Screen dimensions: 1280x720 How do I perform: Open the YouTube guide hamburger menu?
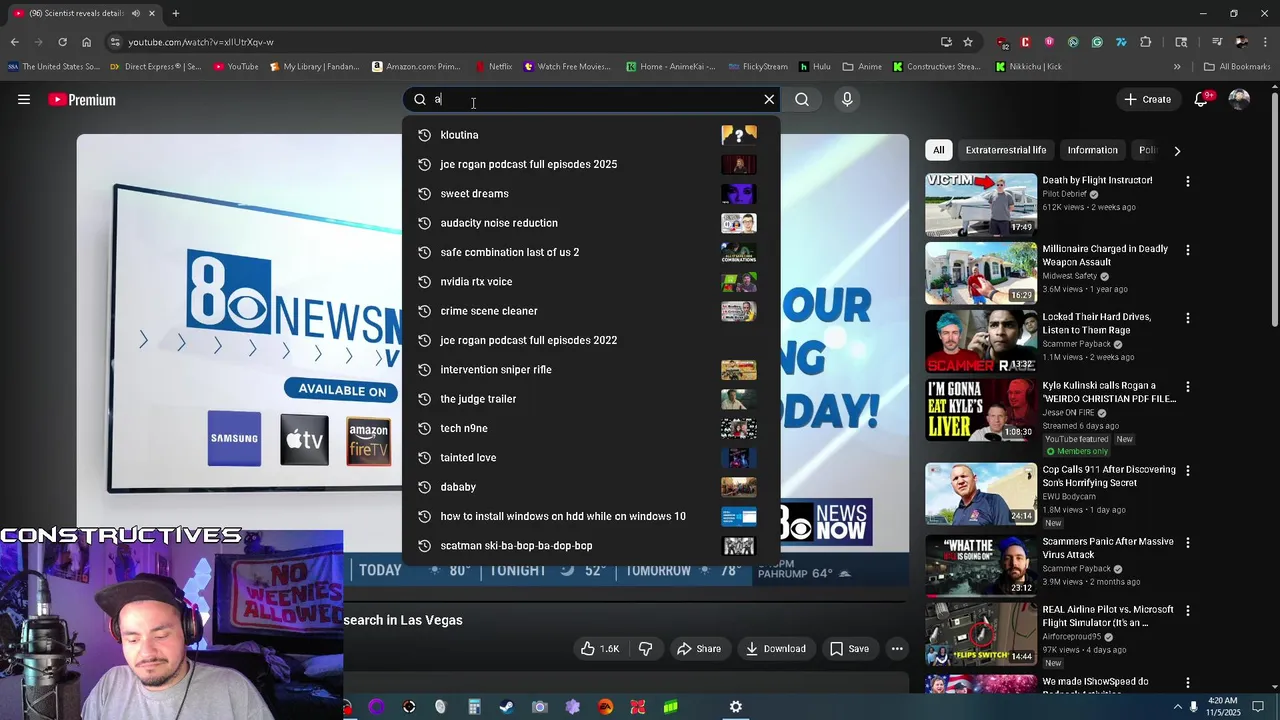pyautogui.click(x=24, y=99)
